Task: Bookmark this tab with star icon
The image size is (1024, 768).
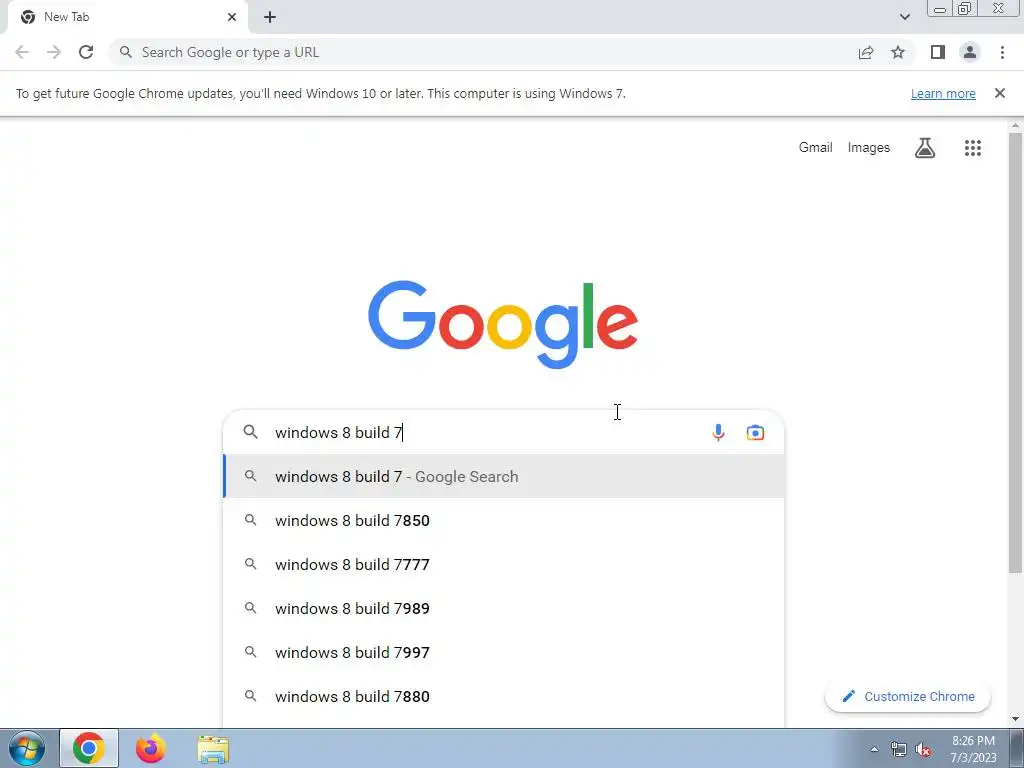Action: pyautogui.click(x=898, y=52)
